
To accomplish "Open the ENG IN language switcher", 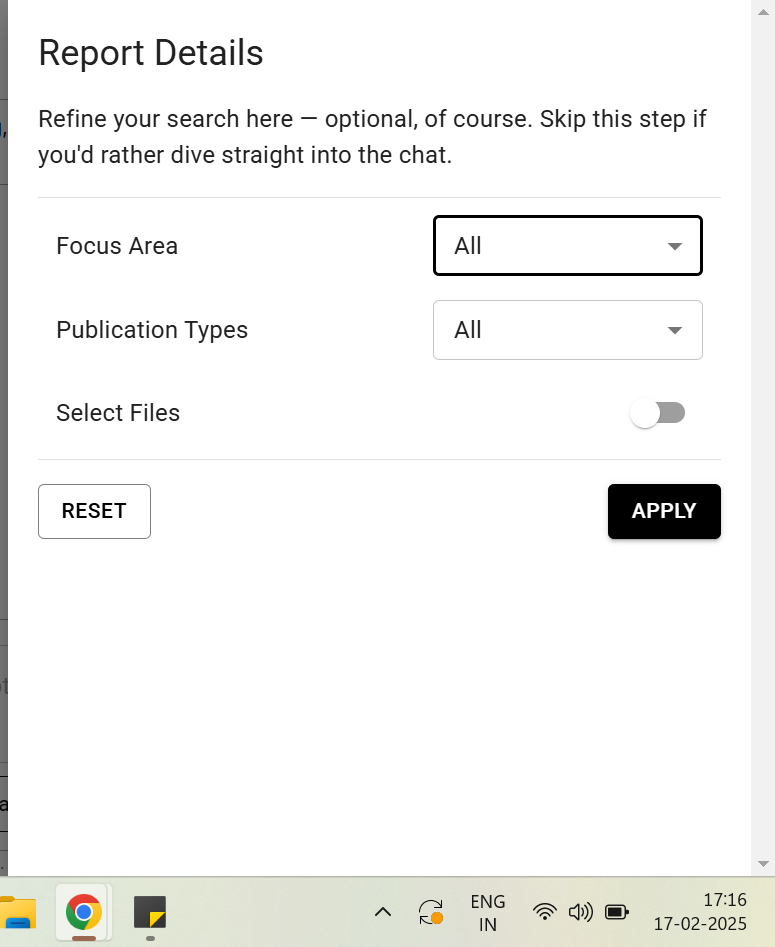I will coord(488,912).
